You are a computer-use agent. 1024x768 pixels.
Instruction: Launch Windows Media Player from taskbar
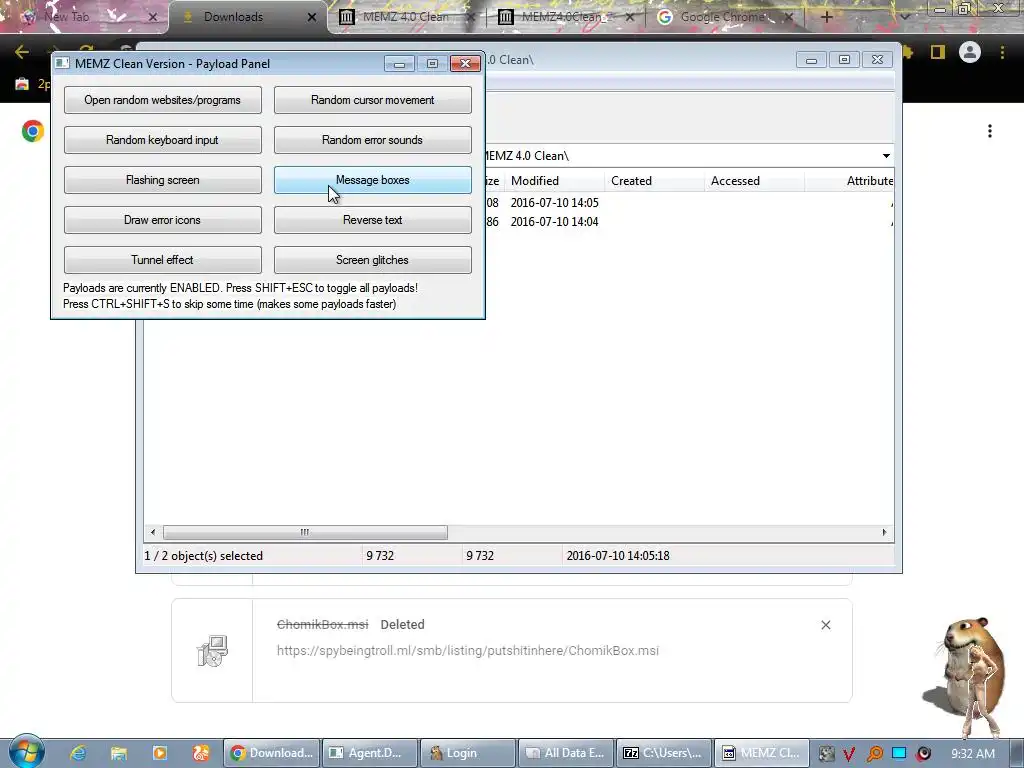click(160, 753)
